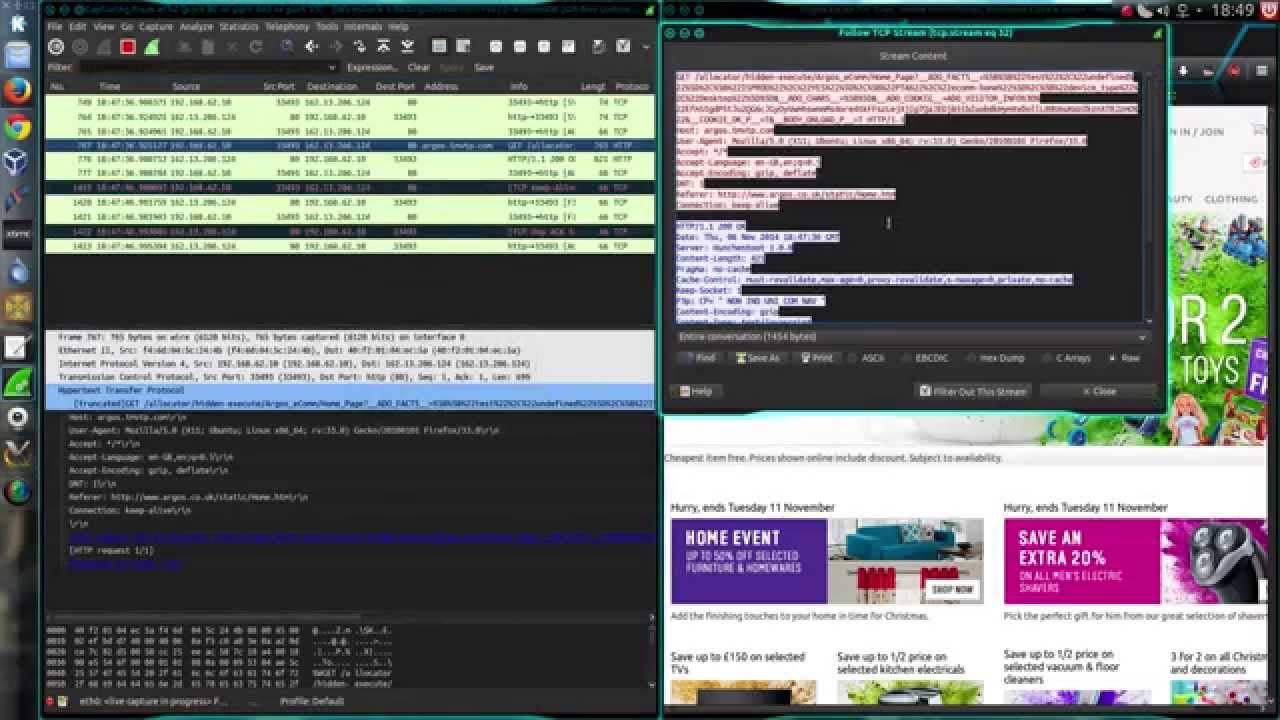Select Wireshark icon in the dock
This screenshot has height=720, width=1280.
[x=18, y=383]
